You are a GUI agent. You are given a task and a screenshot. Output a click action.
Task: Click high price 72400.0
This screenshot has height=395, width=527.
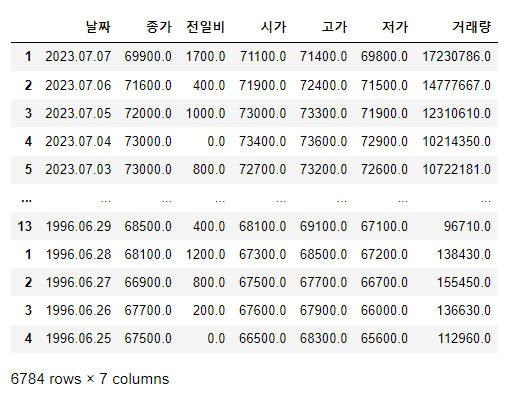(x=323, y=85)
